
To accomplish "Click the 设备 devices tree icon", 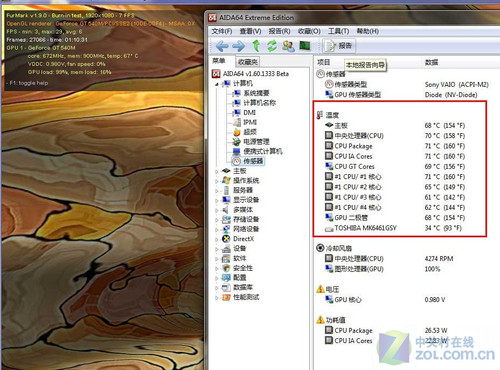I will (x=226, y=248).
